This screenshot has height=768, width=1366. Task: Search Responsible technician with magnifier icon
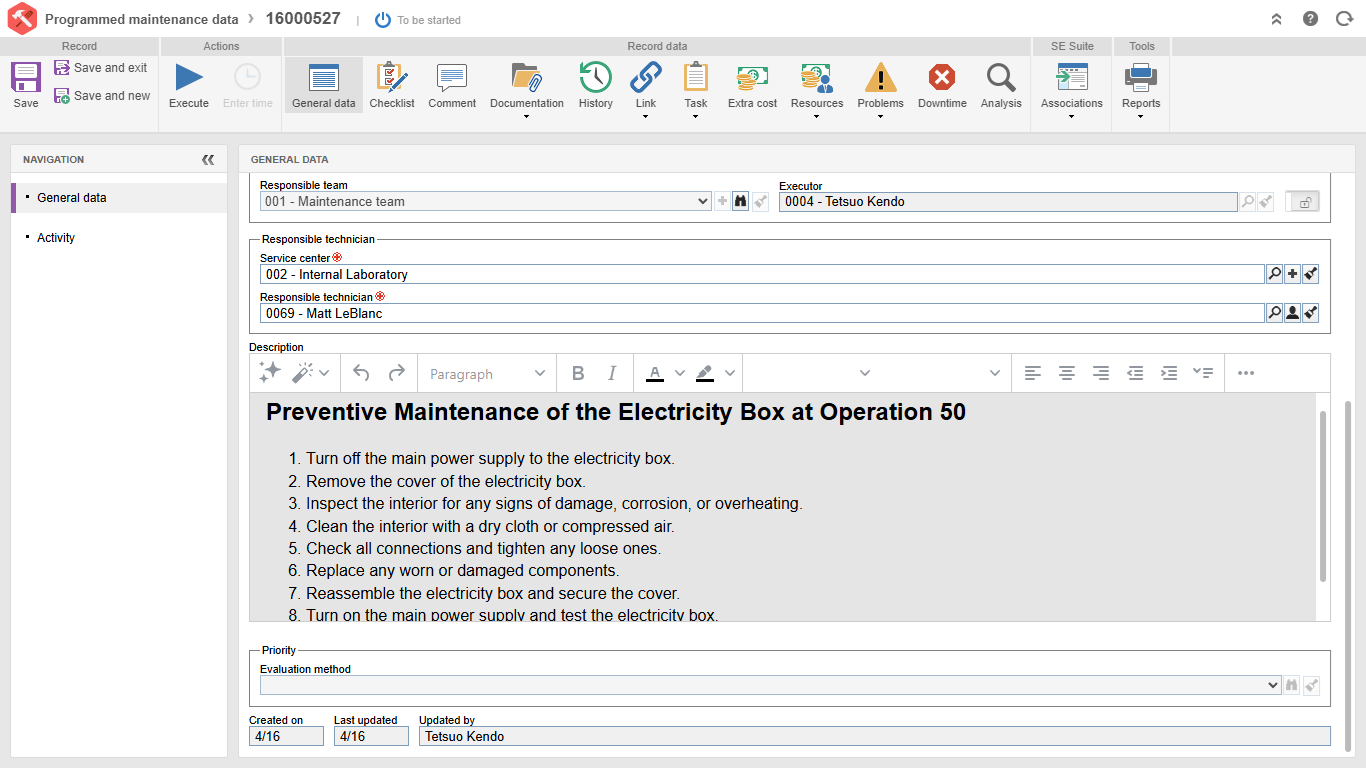1274,313
